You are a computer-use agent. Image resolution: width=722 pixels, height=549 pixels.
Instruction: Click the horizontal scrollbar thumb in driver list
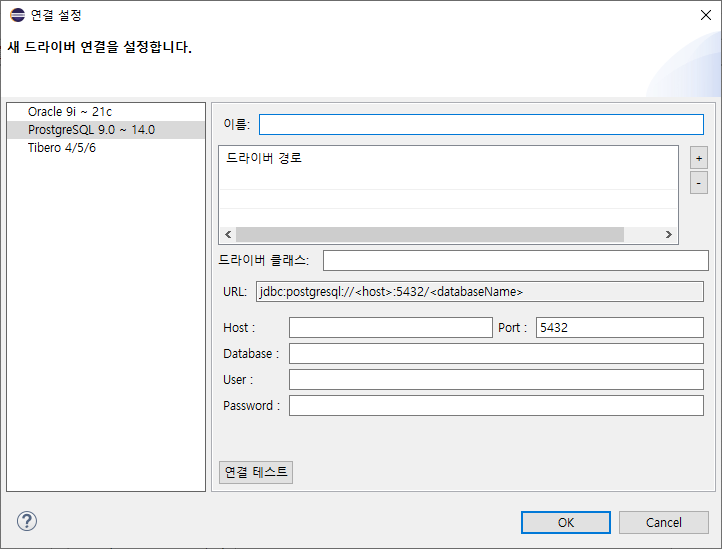pyautogui.click(x=430, y=234)
